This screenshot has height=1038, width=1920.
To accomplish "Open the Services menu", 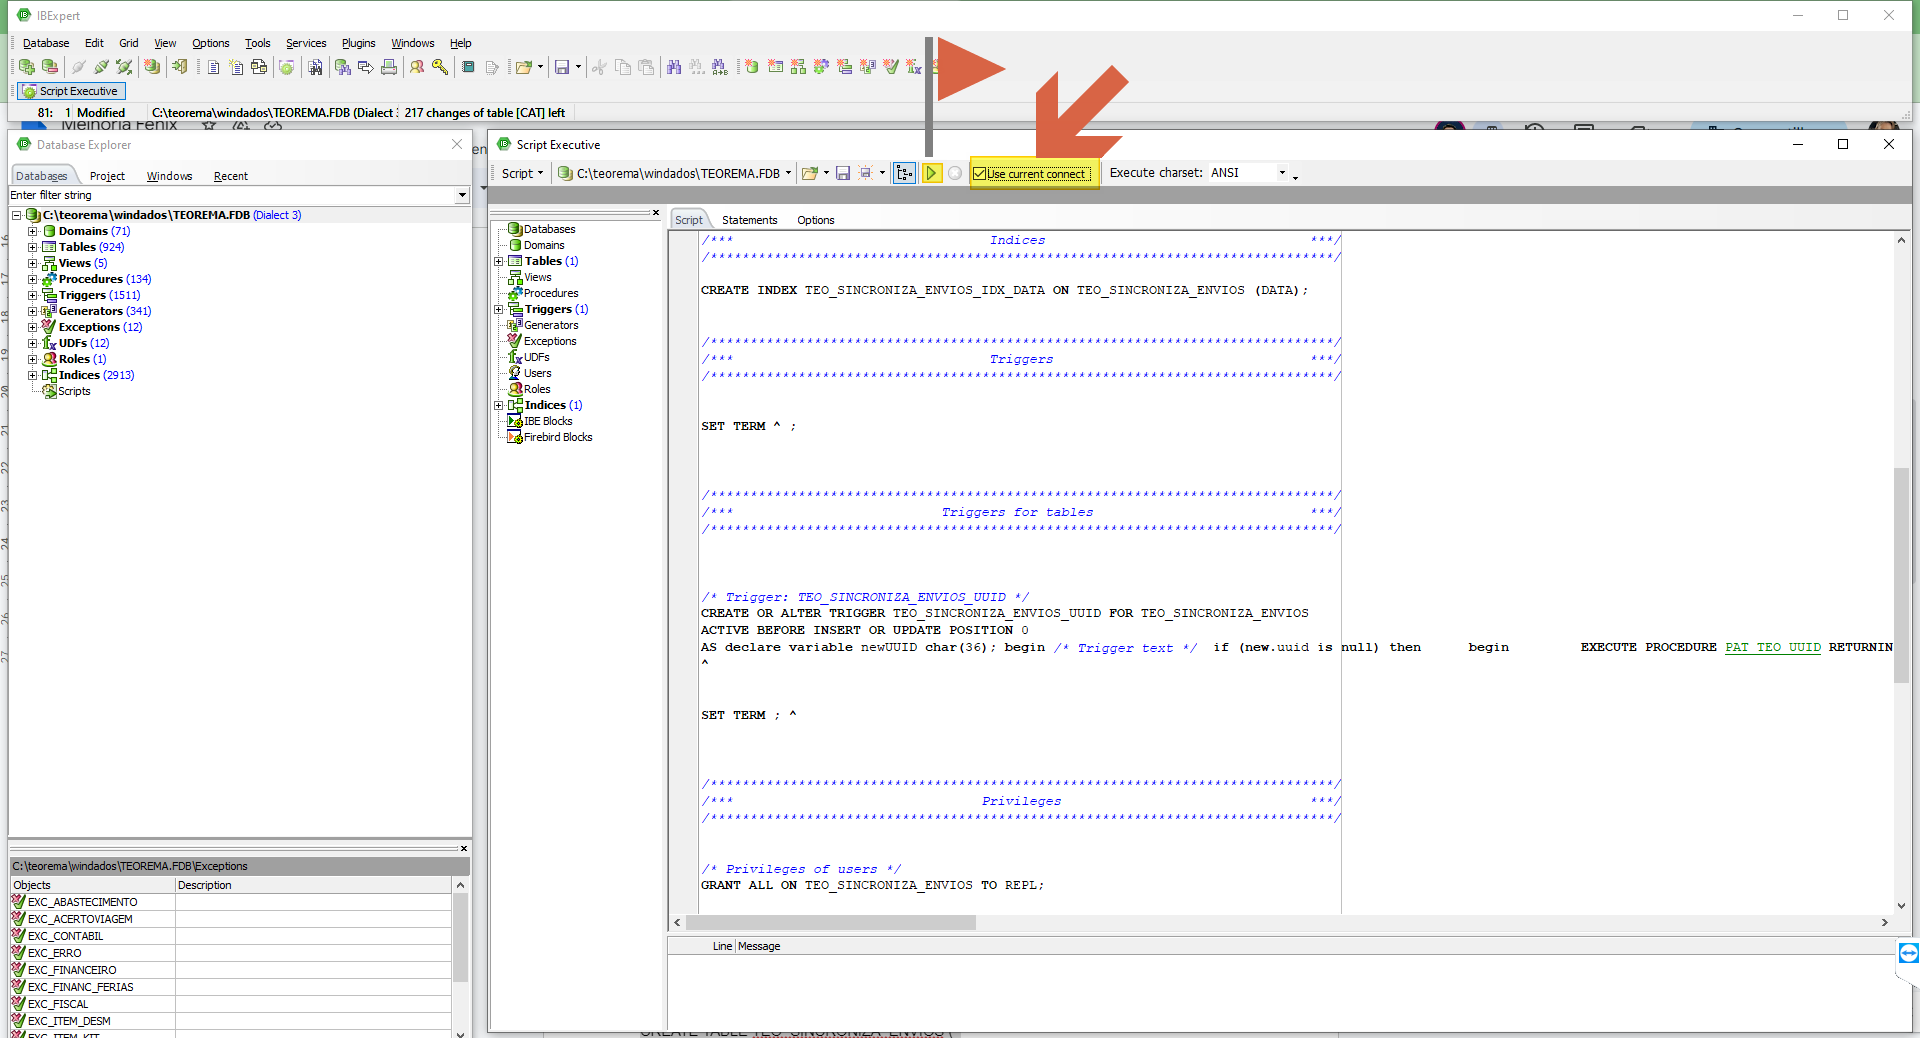I will (306, 43).
